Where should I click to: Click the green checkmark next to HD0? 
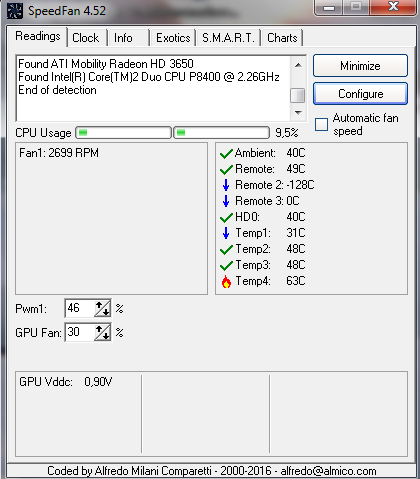pos(226,218)
